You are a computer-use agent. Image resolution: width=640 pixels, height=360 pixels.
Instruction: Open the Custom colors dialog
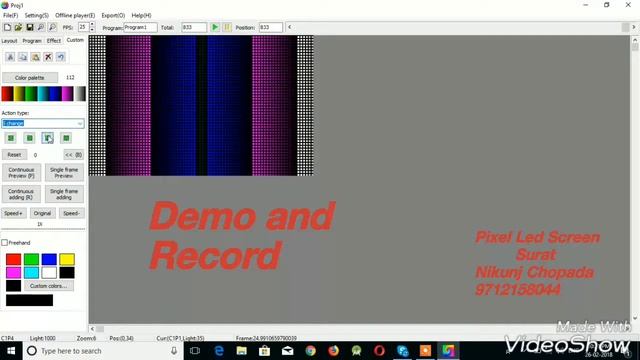click(x=49, y=286)
